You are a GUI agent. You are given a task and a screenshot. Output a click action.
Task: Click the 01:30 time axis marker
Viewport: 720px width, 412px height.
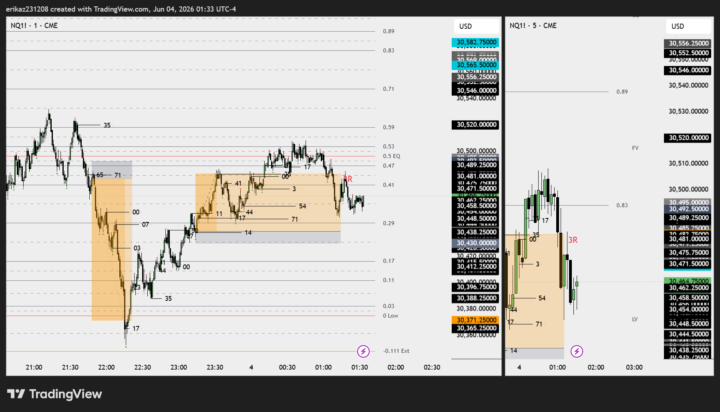360,367
